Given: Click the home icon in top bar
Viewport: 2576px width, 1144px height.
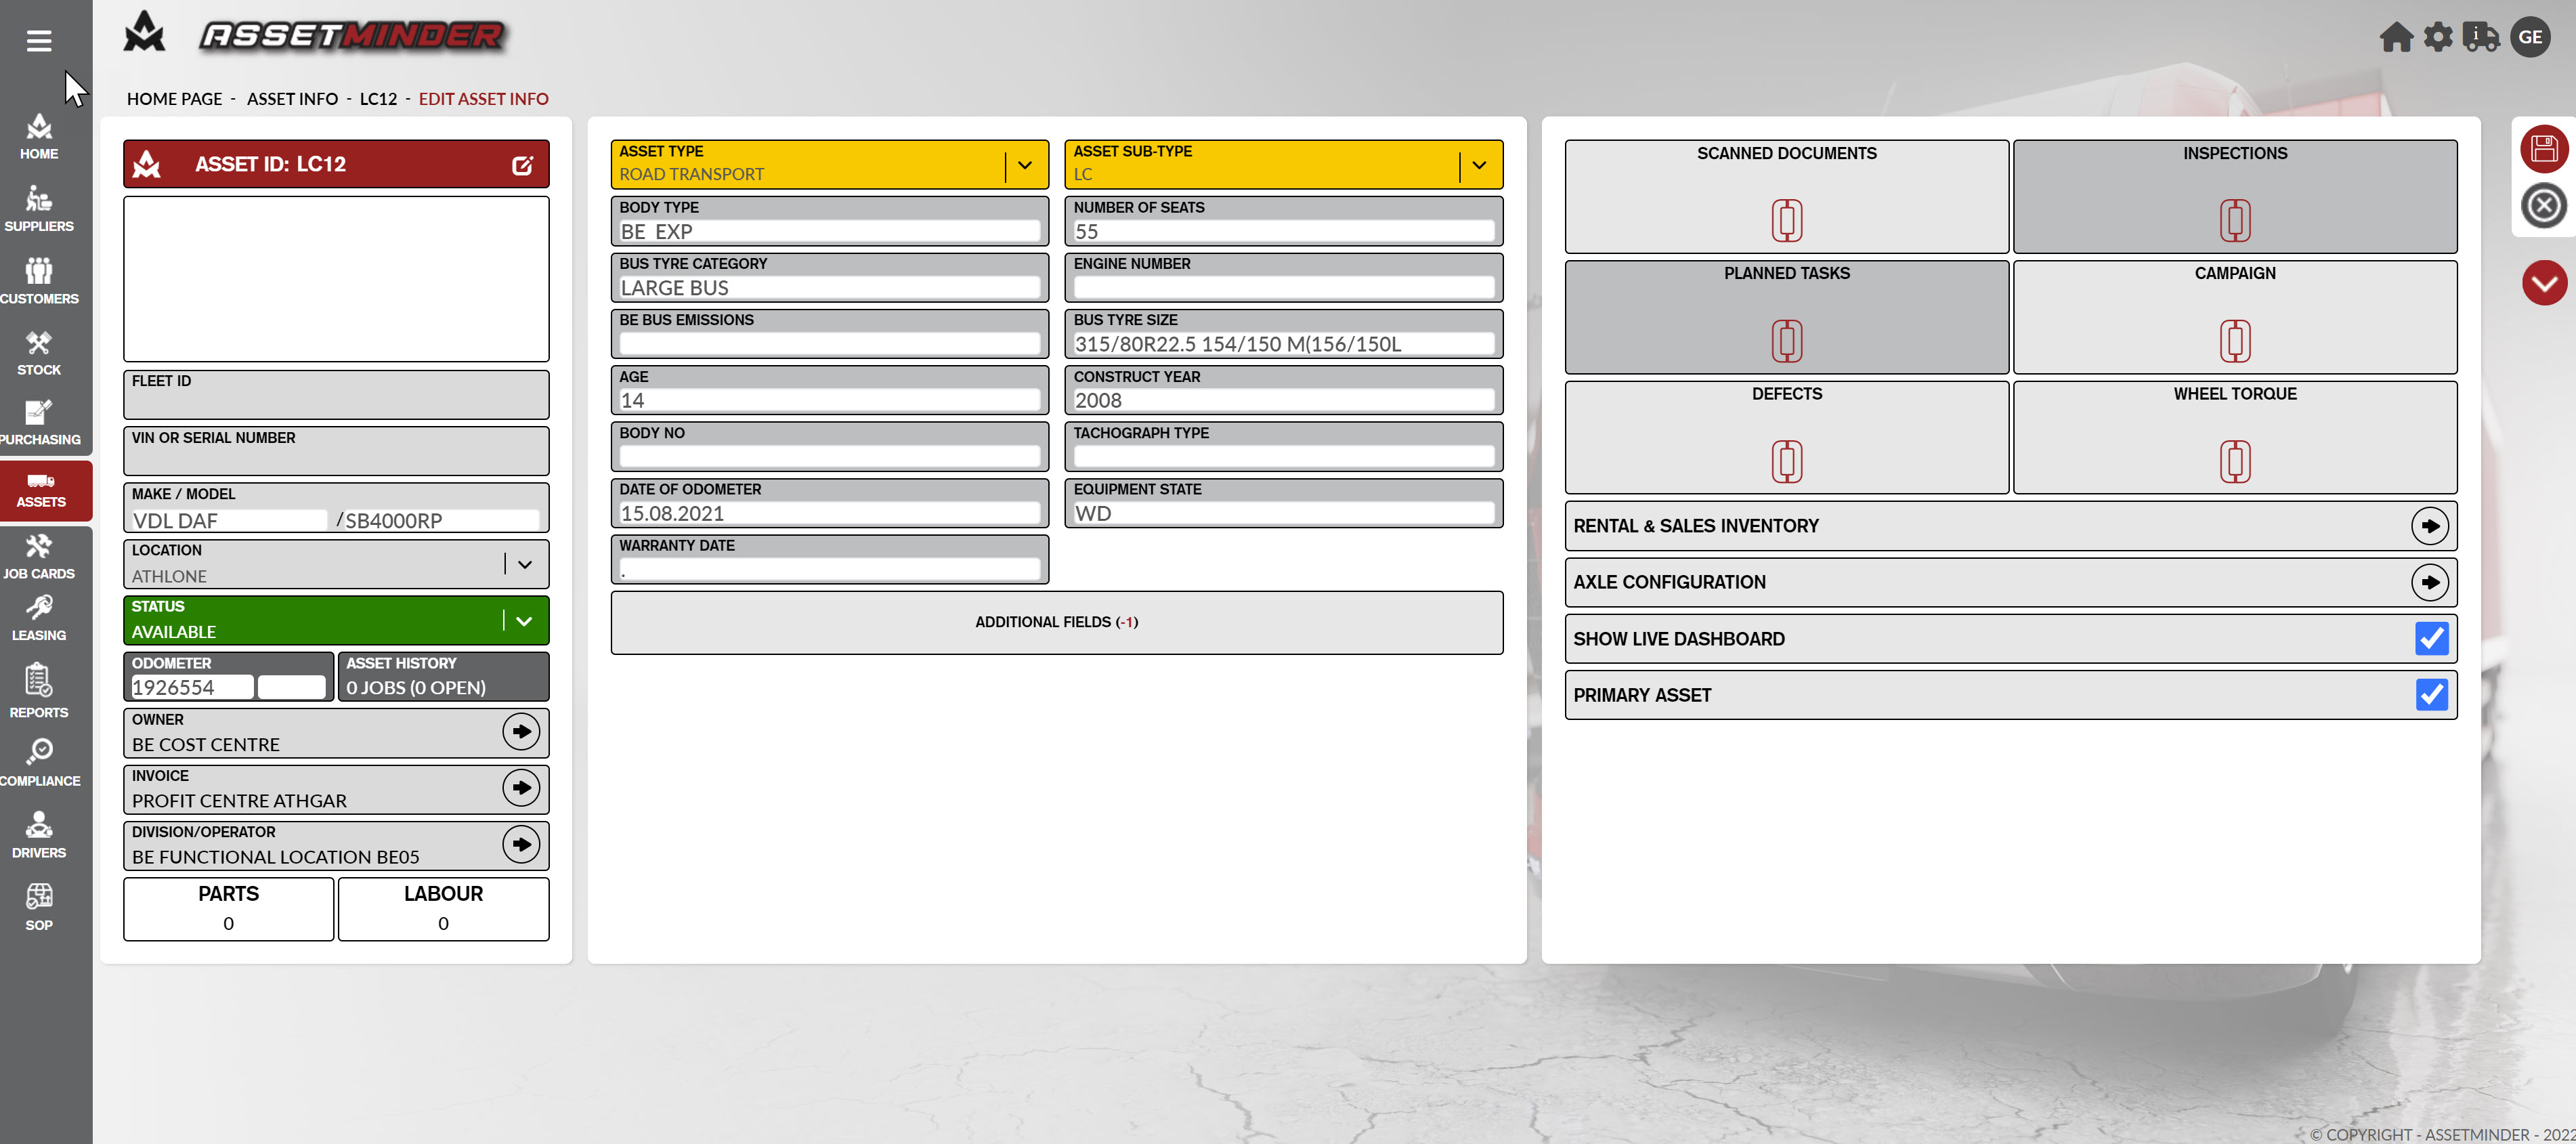Looking at the screenshot, I should (2395, 37).
